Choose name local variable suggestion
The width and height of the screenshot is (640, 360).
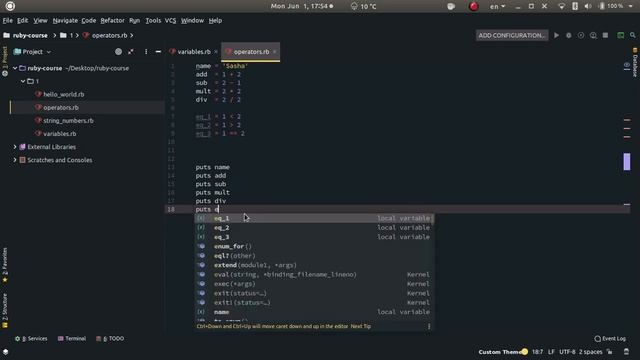pos(313,312)
